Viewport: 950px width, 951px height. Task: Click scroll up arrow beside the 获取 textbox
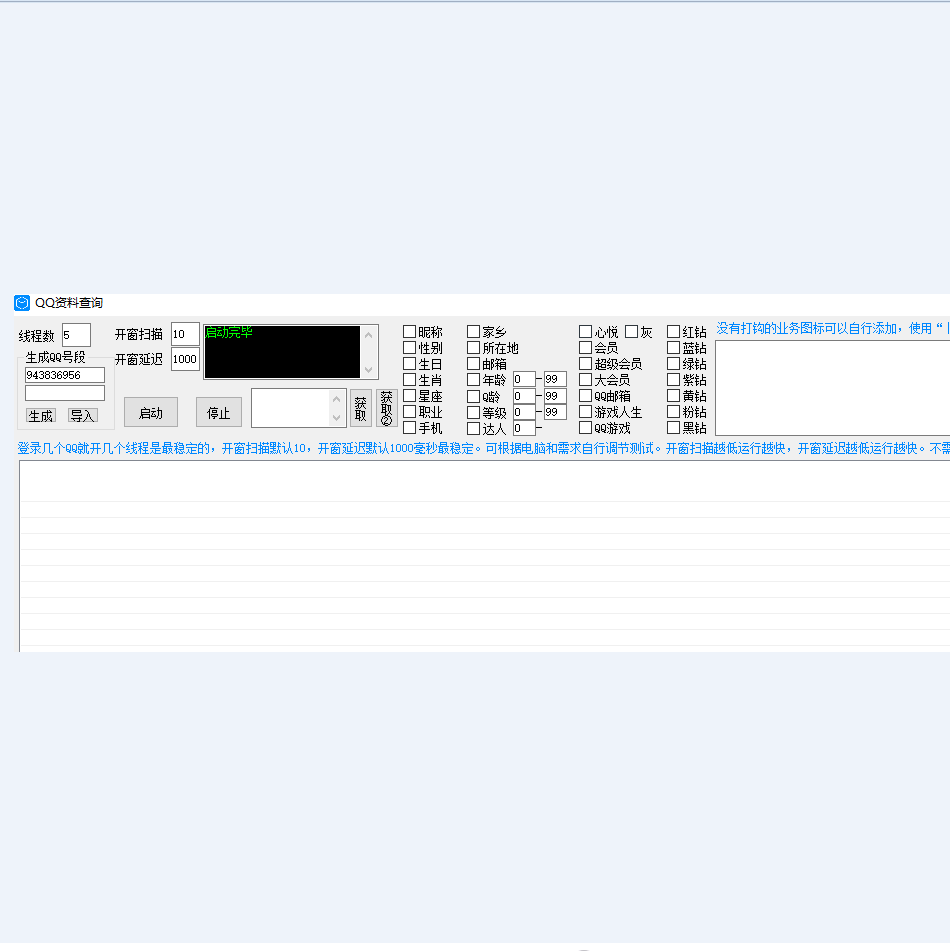(x=337, y=398)
